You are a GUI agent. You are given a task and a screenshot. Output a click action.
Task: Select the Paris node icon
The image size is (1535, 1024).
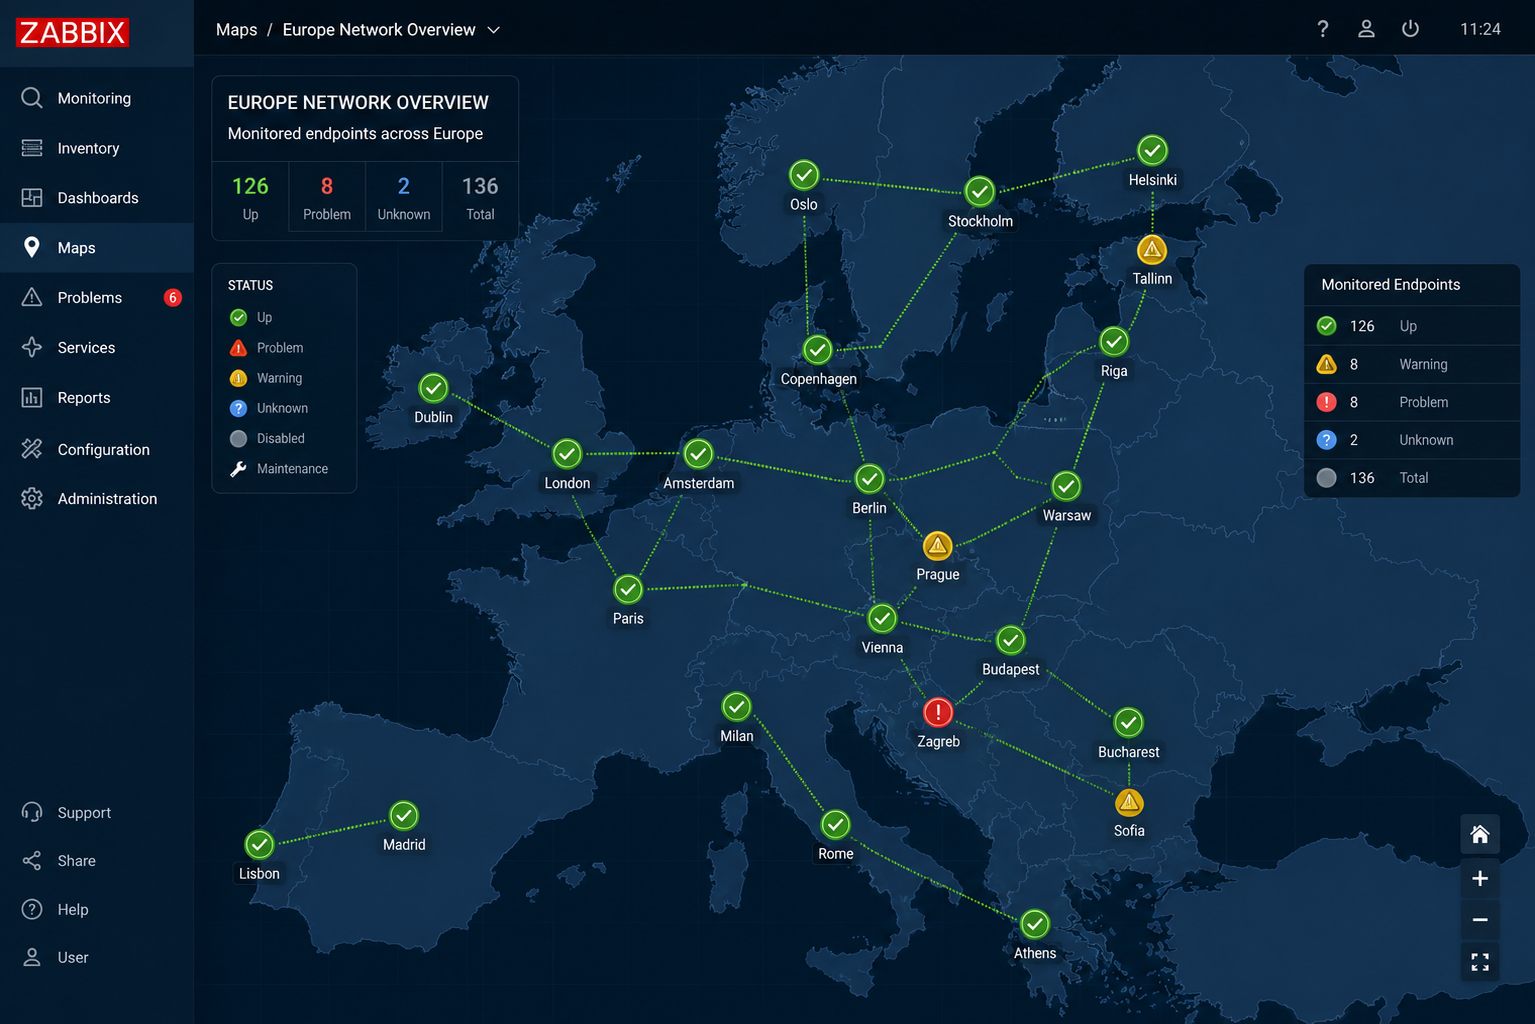point(628,589)
